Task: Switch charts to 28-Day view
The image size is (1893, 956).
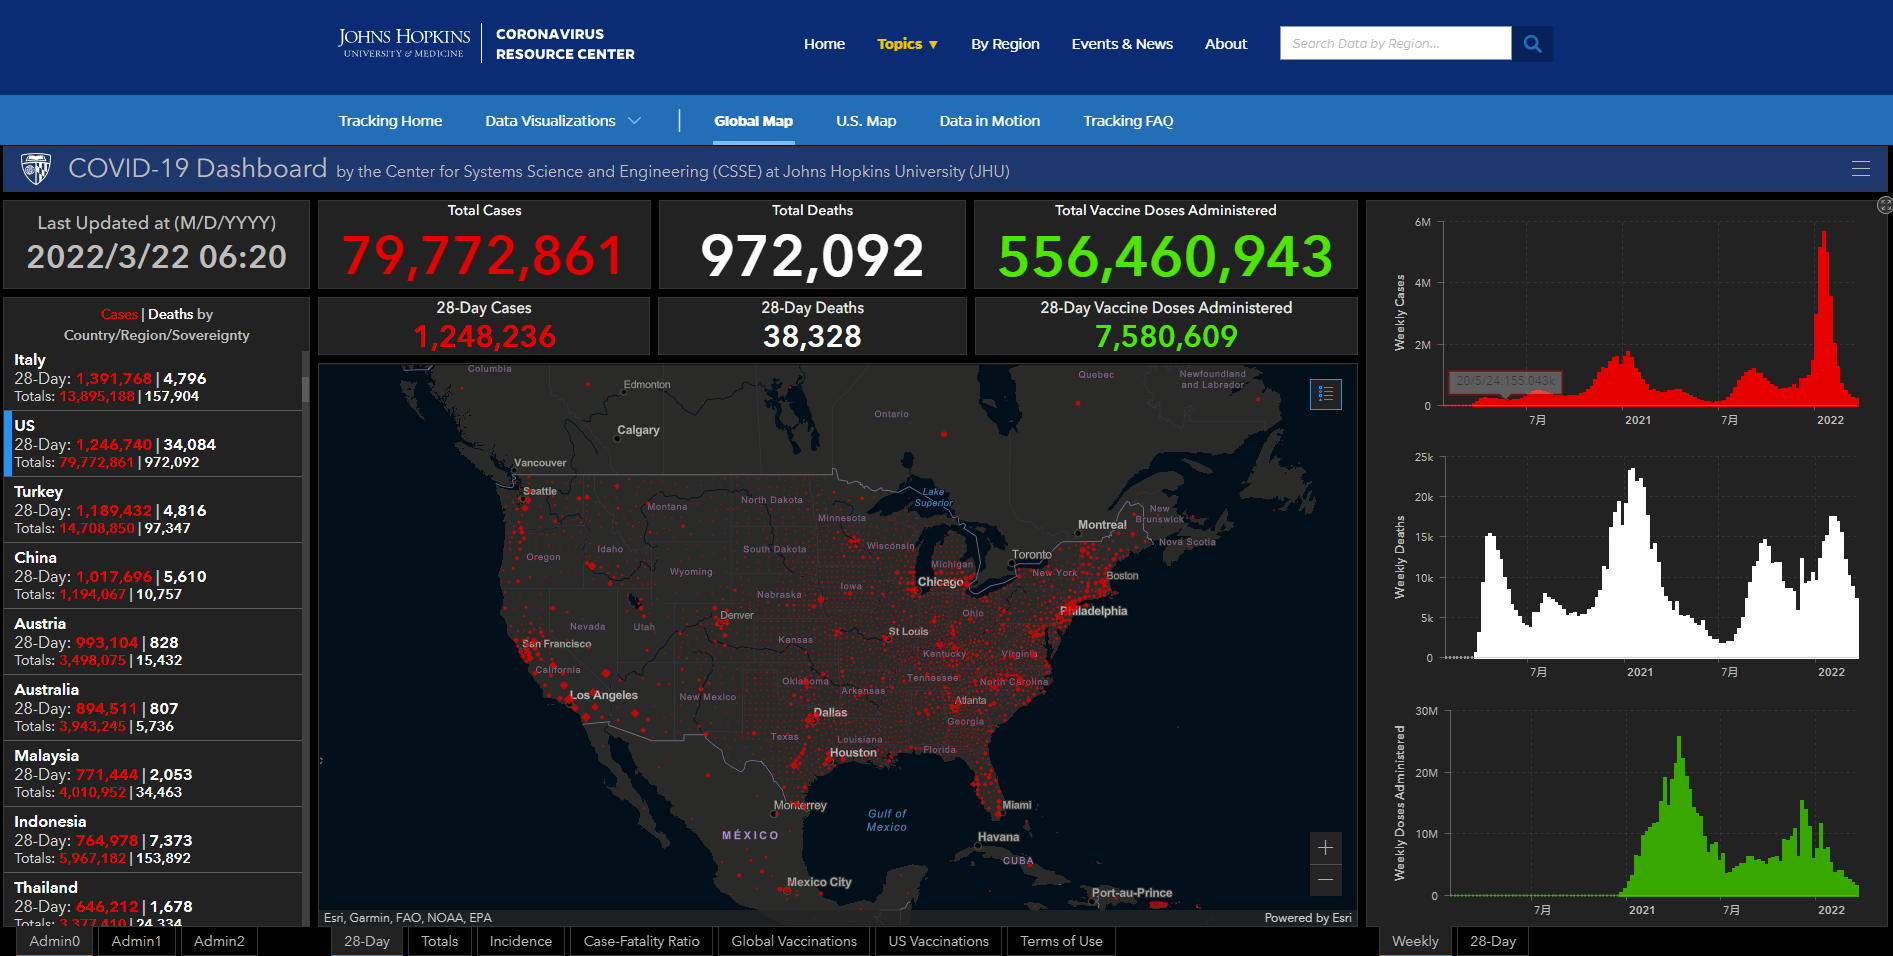Action: click(x=1492, y=941)
